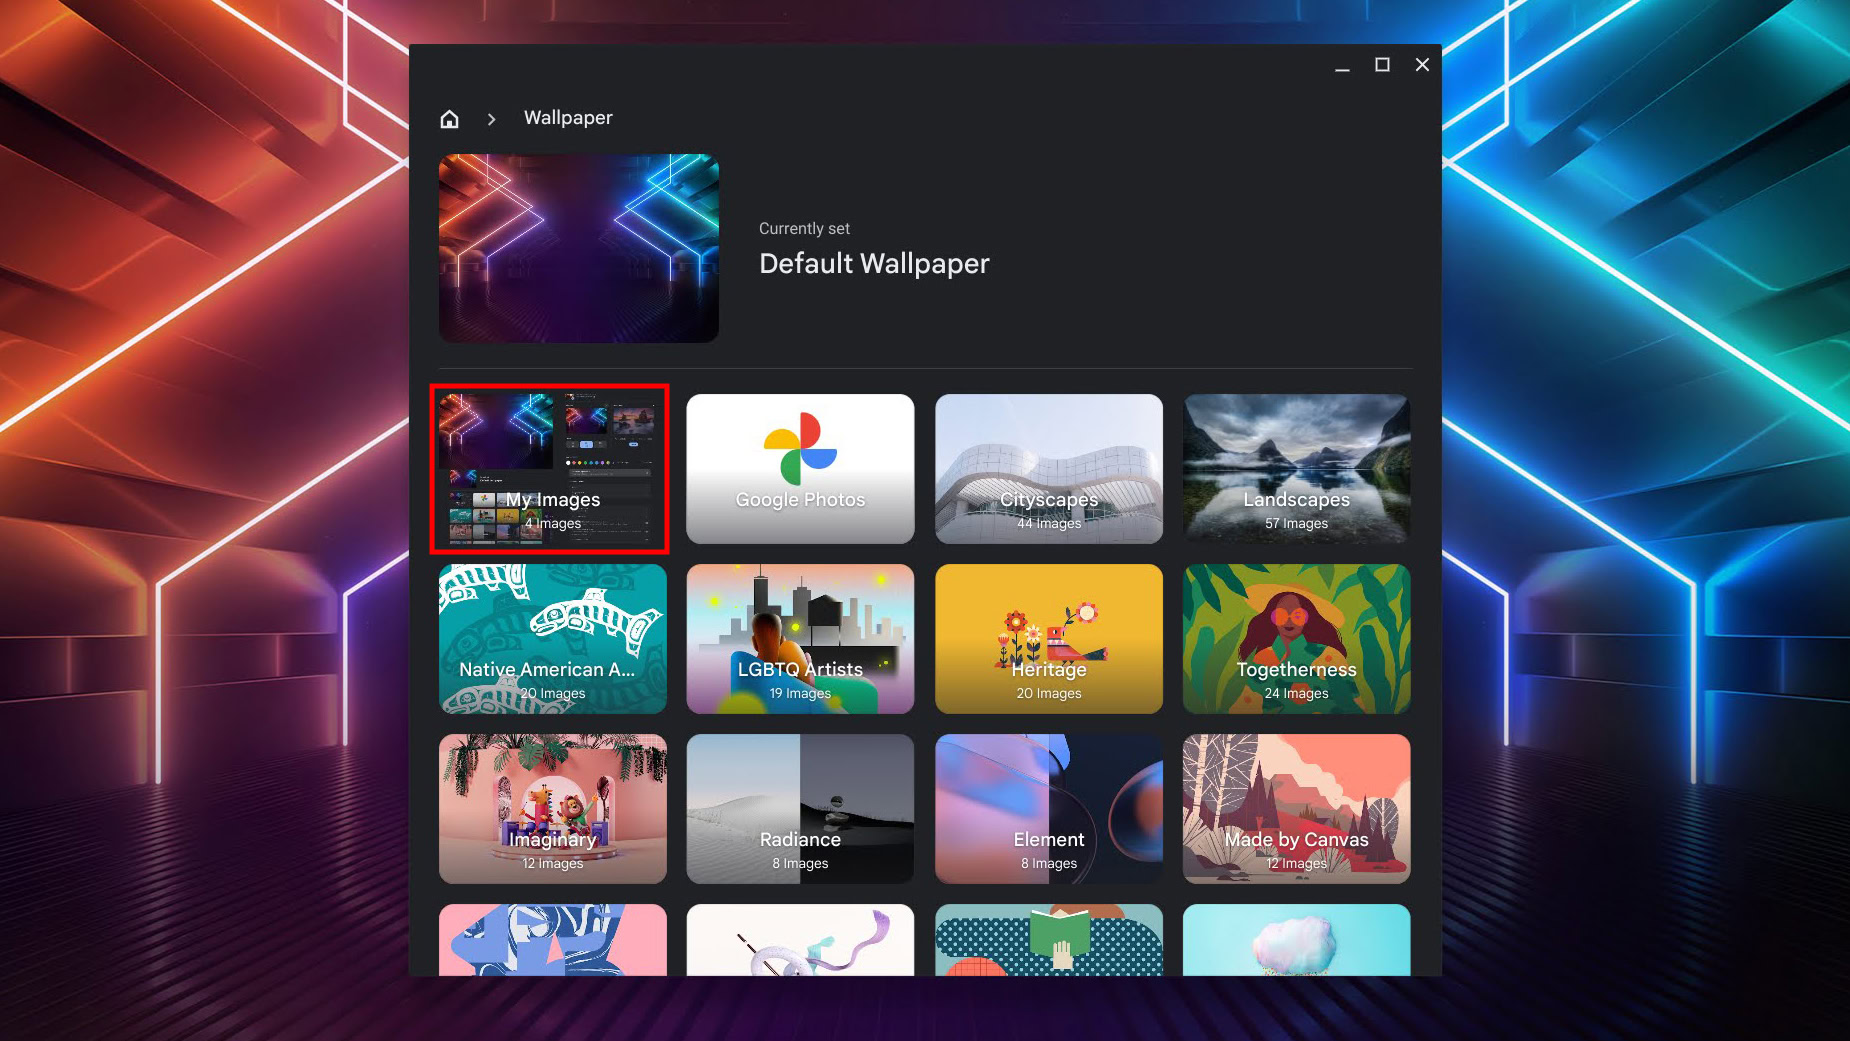1850x1041 pixels.
Task: Maximize the Wallpaper window
Action: coord(1382,65)
